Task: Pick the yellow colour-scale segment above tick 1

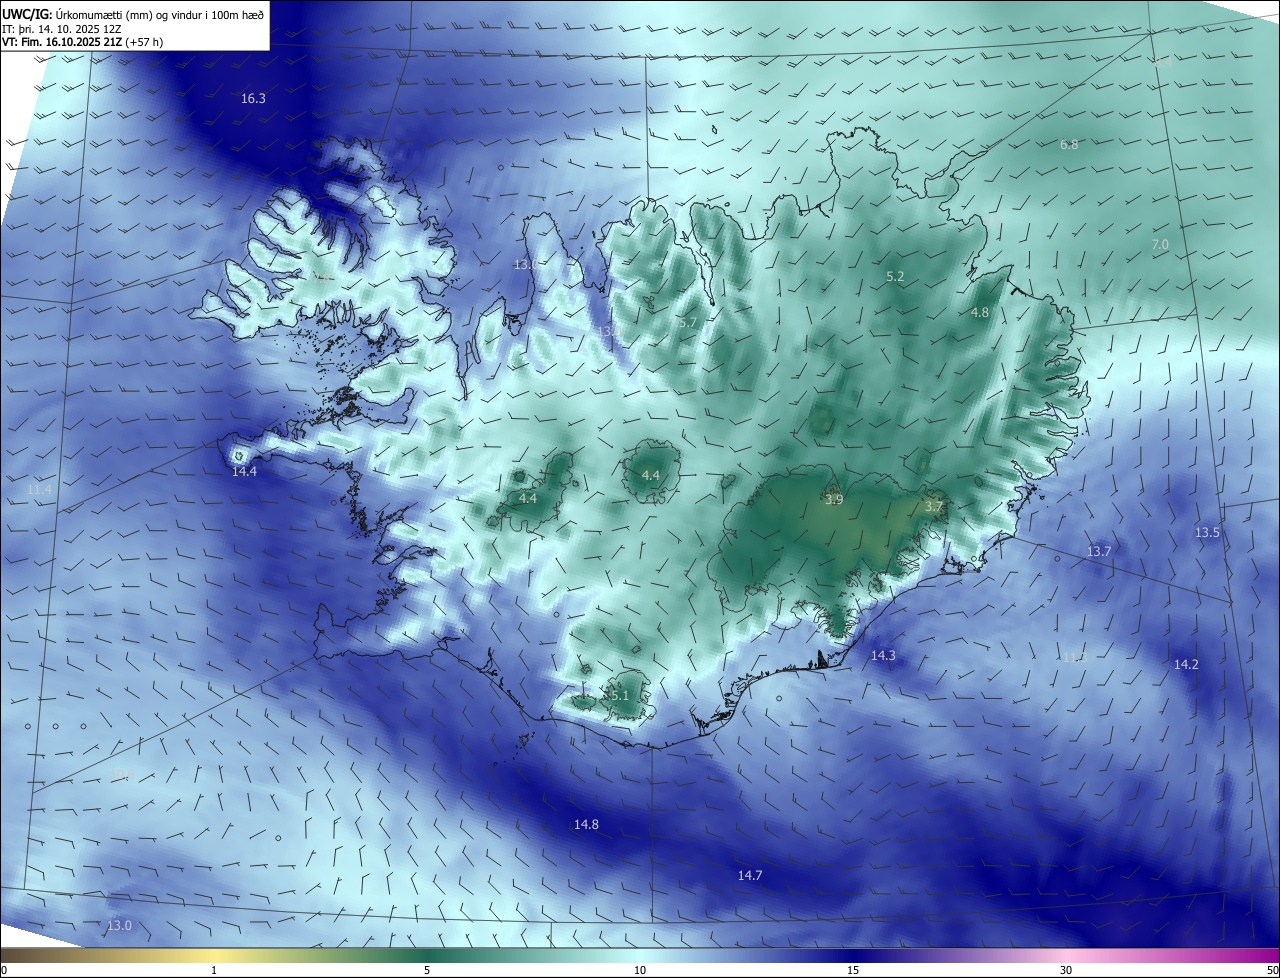Action: [214, 956]
